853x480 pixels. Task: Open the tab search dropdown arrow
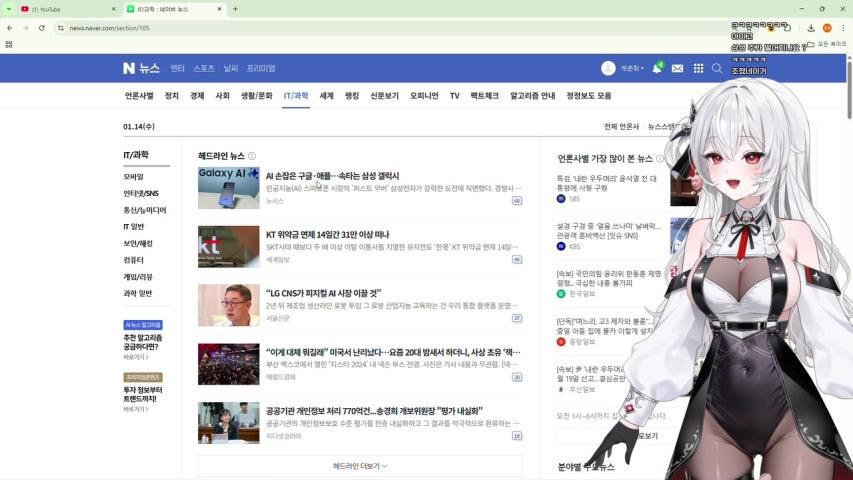click(x=9, y=9)
